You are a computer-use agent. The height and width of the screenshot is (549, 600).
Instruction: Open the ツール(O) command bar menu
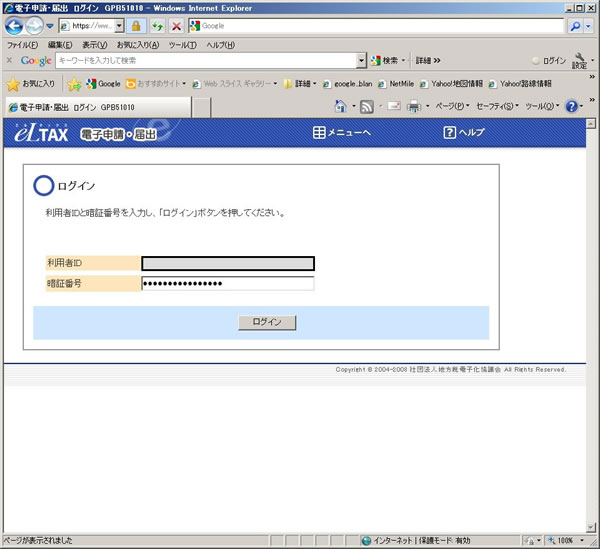542,106
